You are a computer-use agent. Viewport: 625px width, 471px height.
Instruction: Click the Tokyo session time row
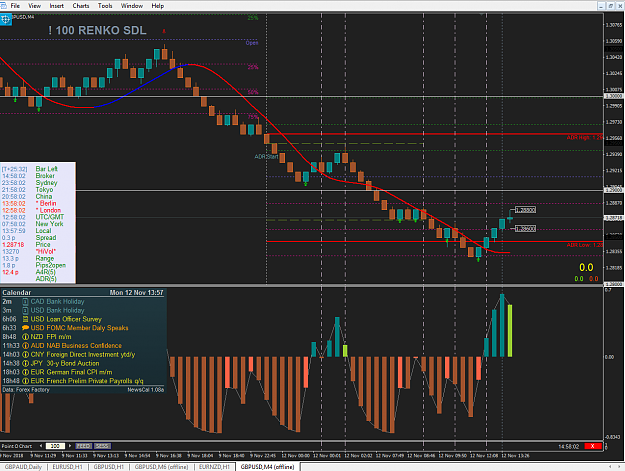[x=28, y=190]
